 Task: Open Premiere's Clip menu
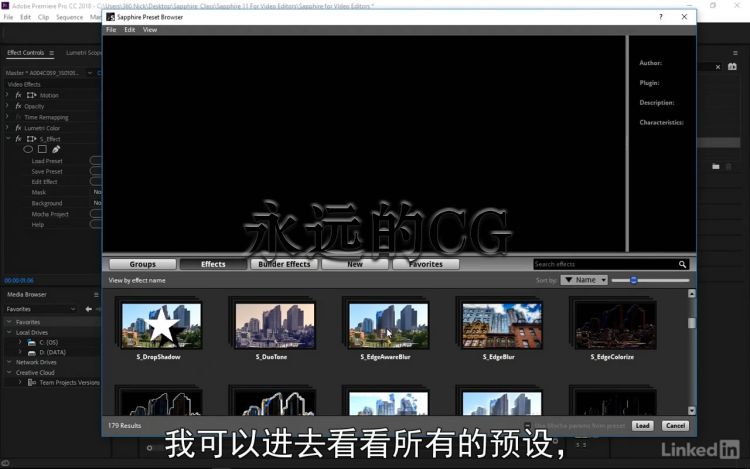43,17
